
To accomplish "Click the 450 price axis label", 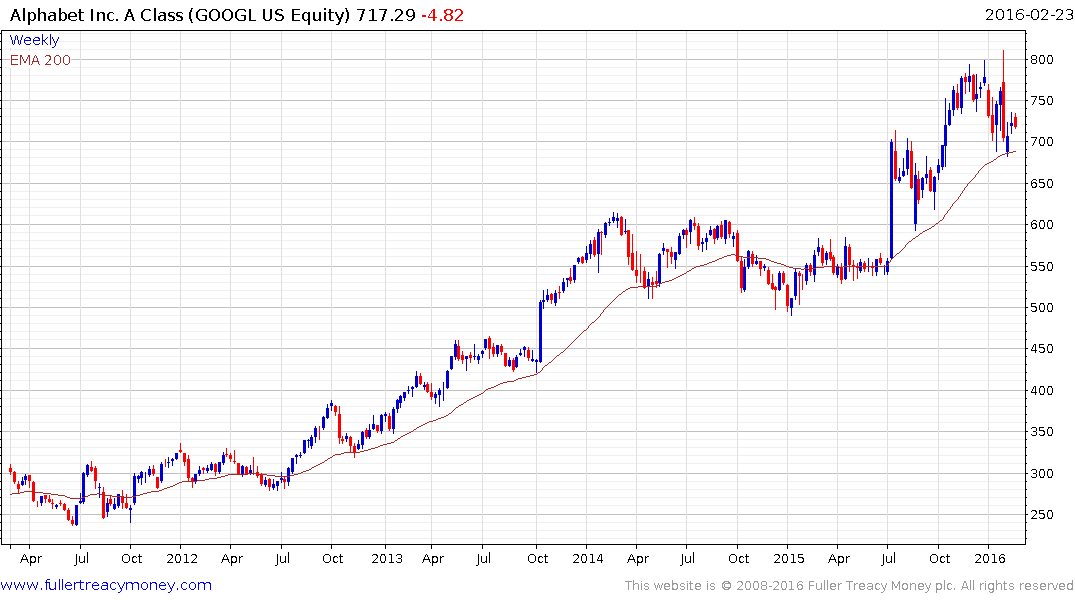I will 1041,349.
